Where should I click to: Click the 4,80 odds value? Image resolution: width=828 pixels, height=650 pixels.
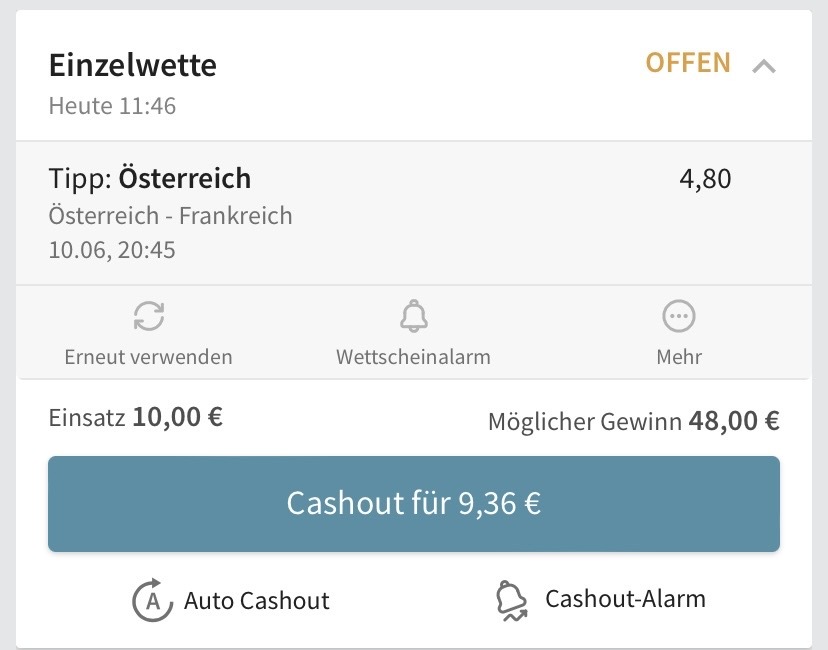(705, 178)
